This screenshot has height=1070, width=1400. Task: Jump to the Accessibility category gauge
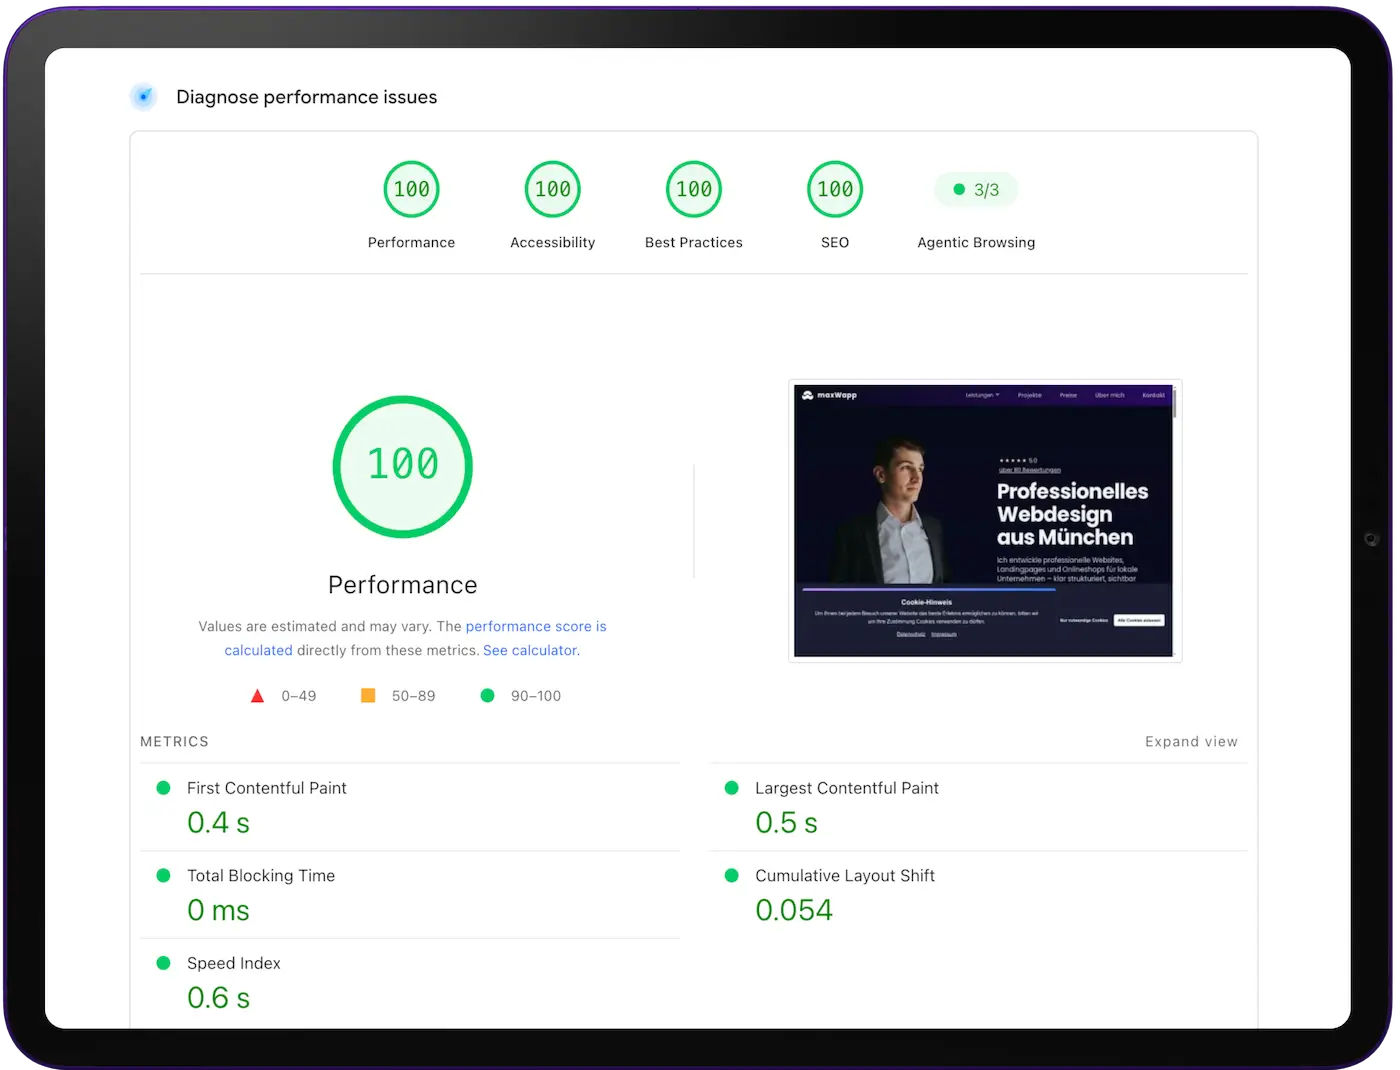coord(552,189)
